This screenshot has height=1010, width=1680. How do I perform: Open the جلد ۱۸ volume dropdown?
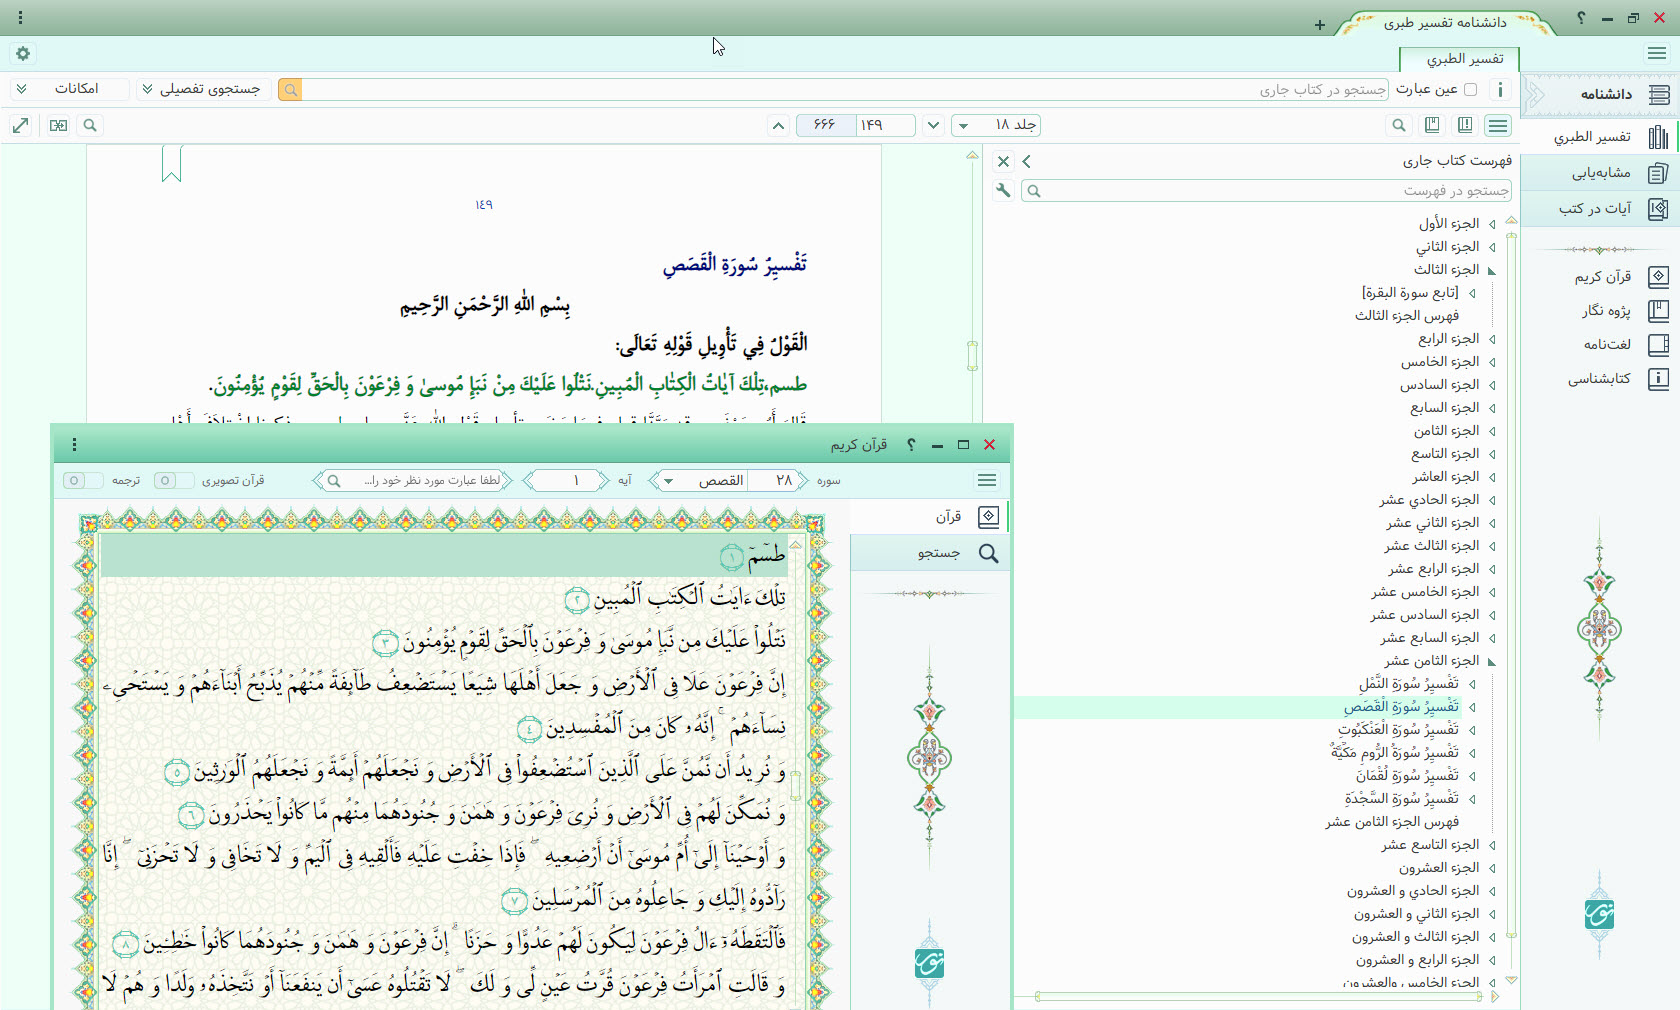995,125
